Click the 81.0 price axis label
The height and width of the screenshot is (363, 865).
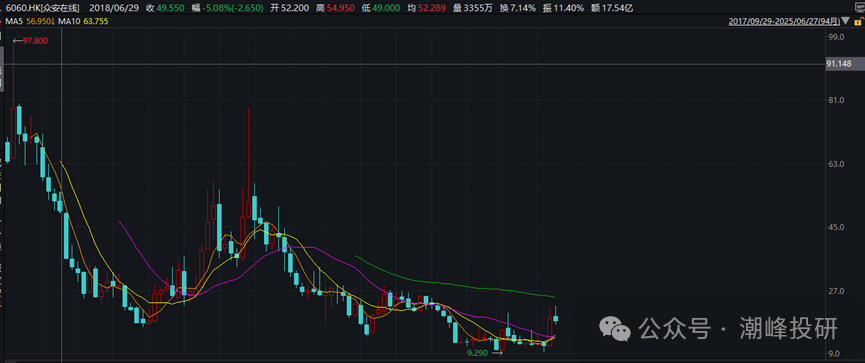(x=837, y=100)
